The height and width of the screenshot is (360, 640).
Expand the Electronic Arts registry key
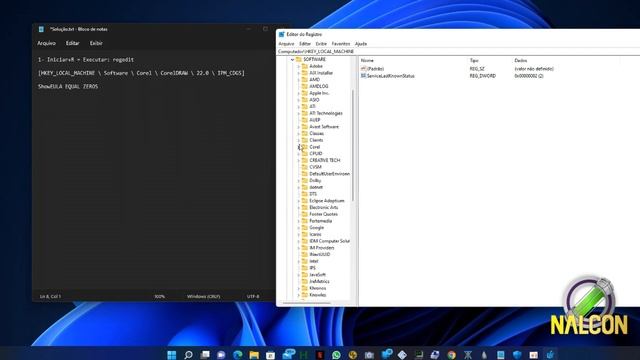tap(298, 207)
